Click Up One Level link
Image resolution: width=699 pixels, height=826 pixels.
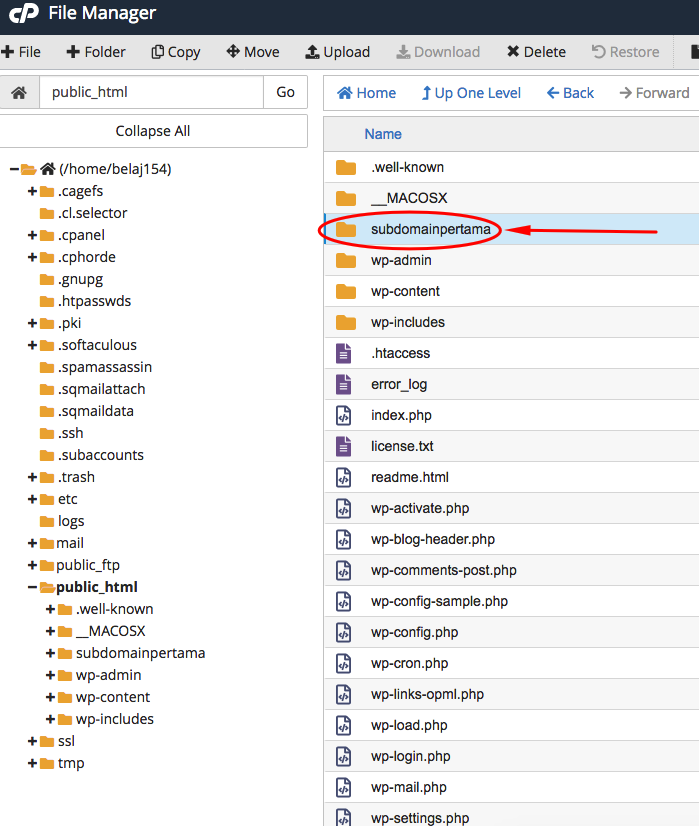[x=471, y=93]
